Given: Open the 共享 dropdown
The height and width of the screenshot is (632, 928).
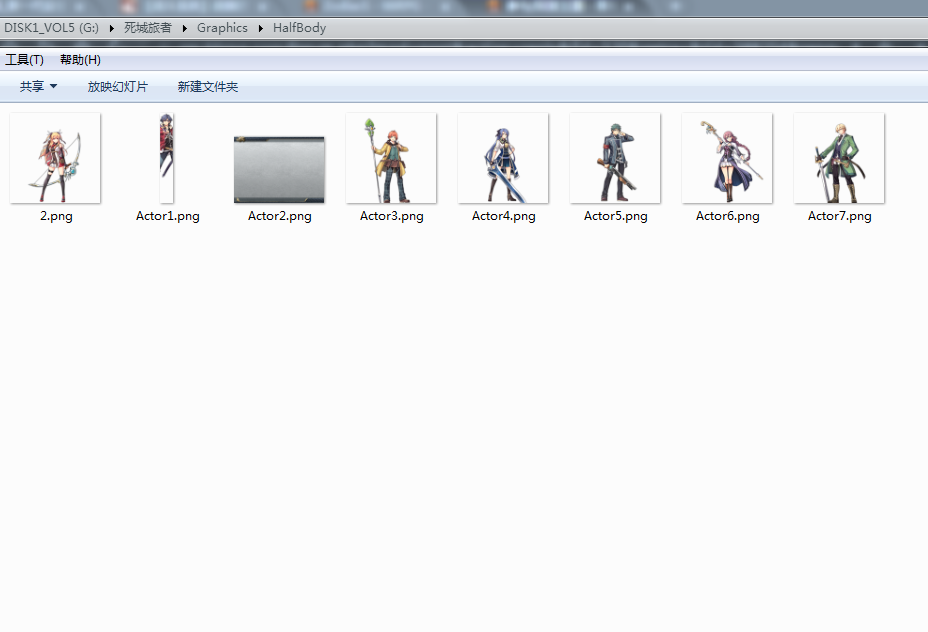Looking at the screenshot, I should [38, 86].
